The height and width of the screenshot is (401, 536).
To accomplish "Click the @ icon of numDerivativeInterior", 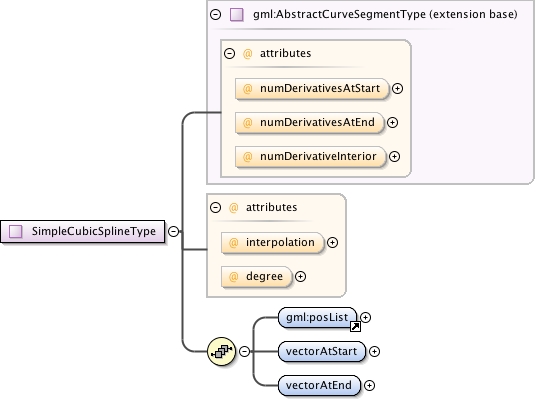I will tap(247, 157).
